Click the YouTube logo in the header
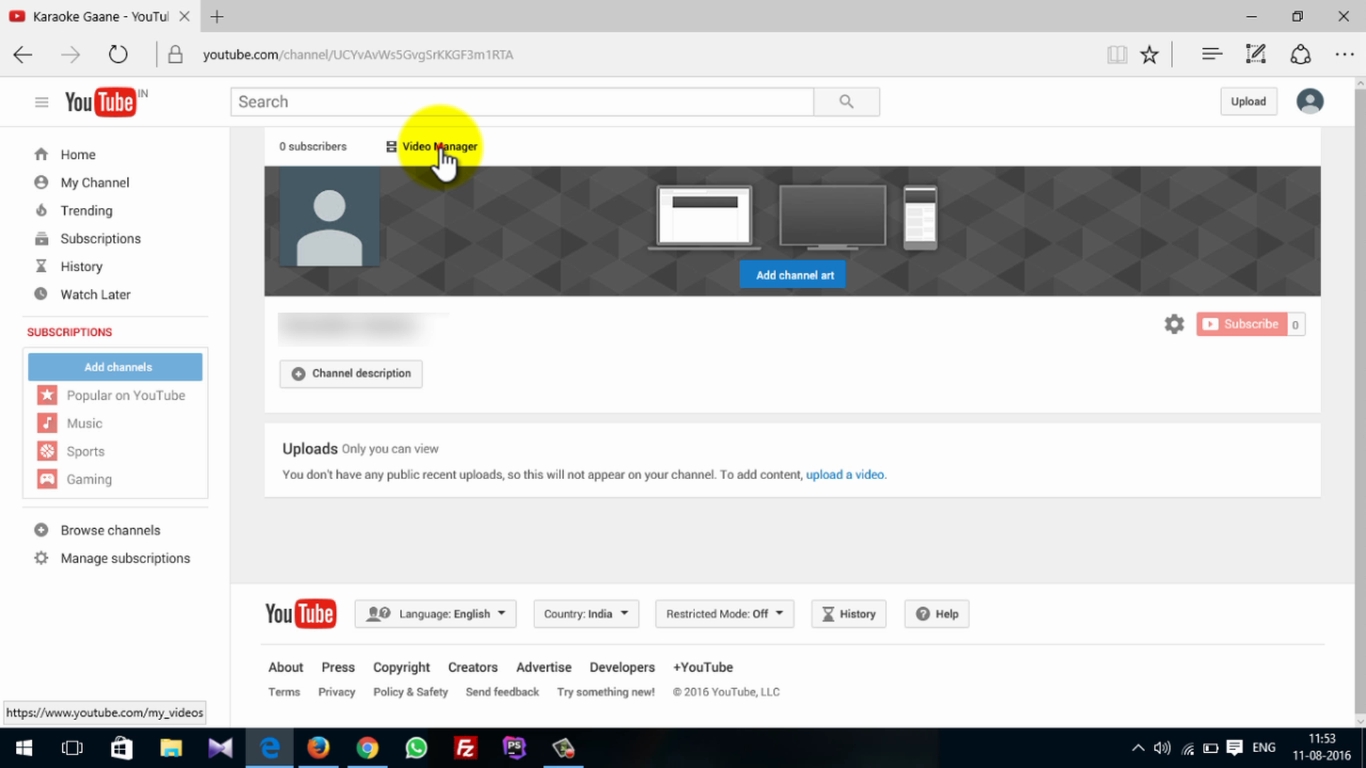The image size is (1366, 768). click(x=101, y=102)
